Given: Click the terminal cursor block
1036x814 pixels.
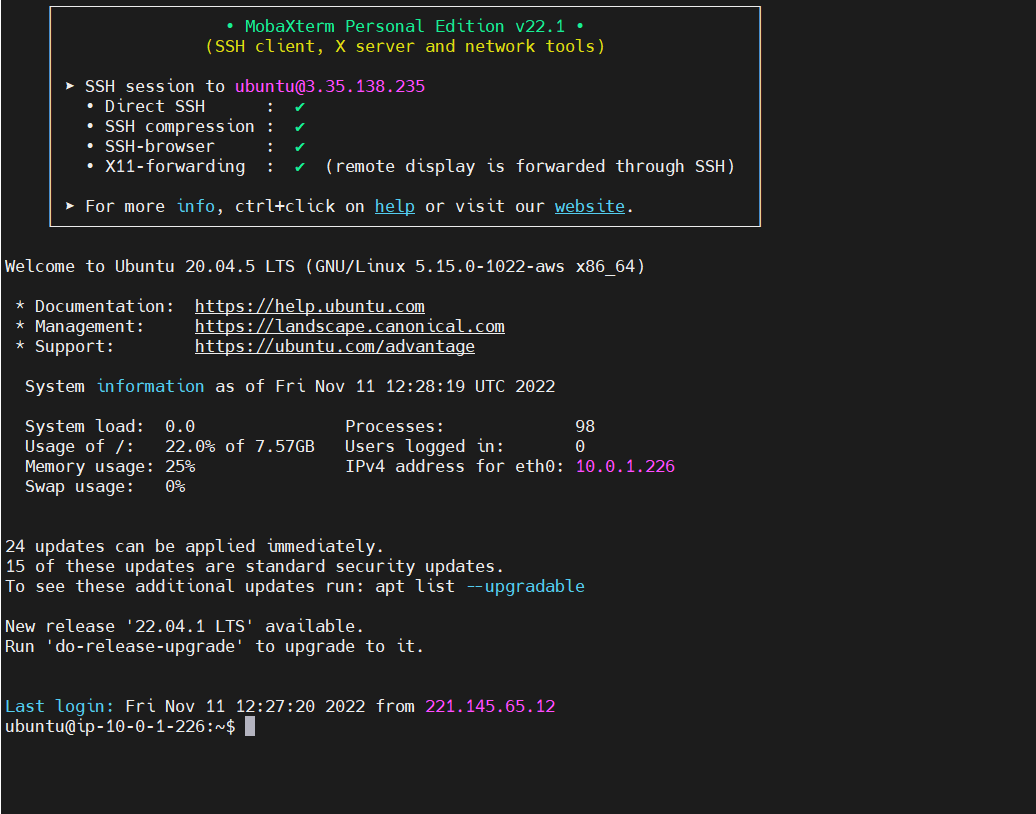Looking at the screenshot, I should [250, 726].
